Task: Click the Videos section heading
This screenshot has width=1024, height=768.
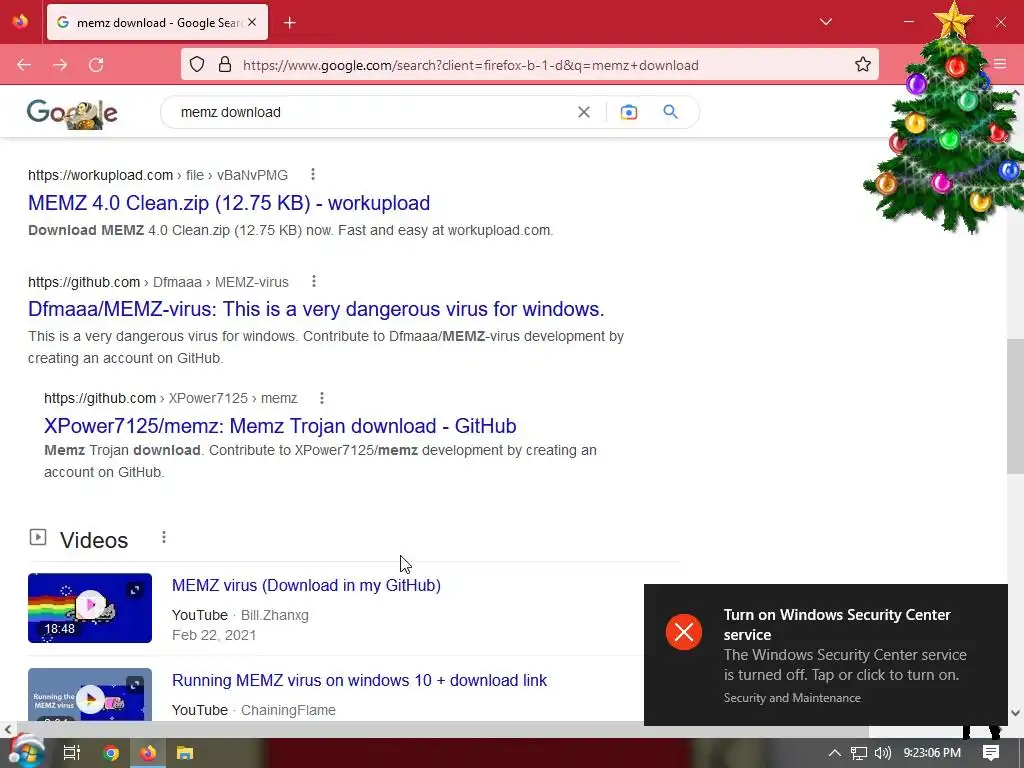Action: pyautogui.click(x=94, y=540)
